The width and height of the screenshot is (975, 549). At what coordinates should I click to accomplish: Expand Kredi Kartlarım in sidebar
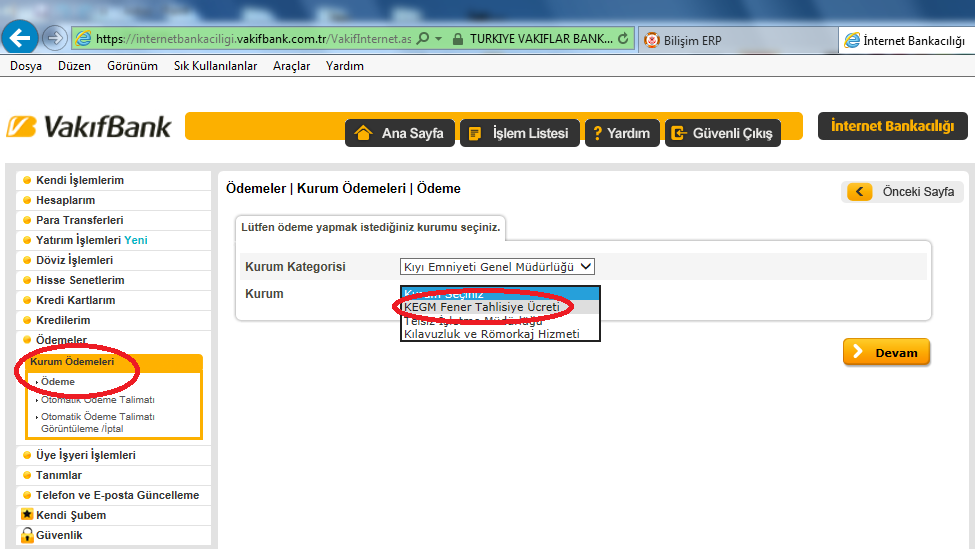click(x=76, y=300)
